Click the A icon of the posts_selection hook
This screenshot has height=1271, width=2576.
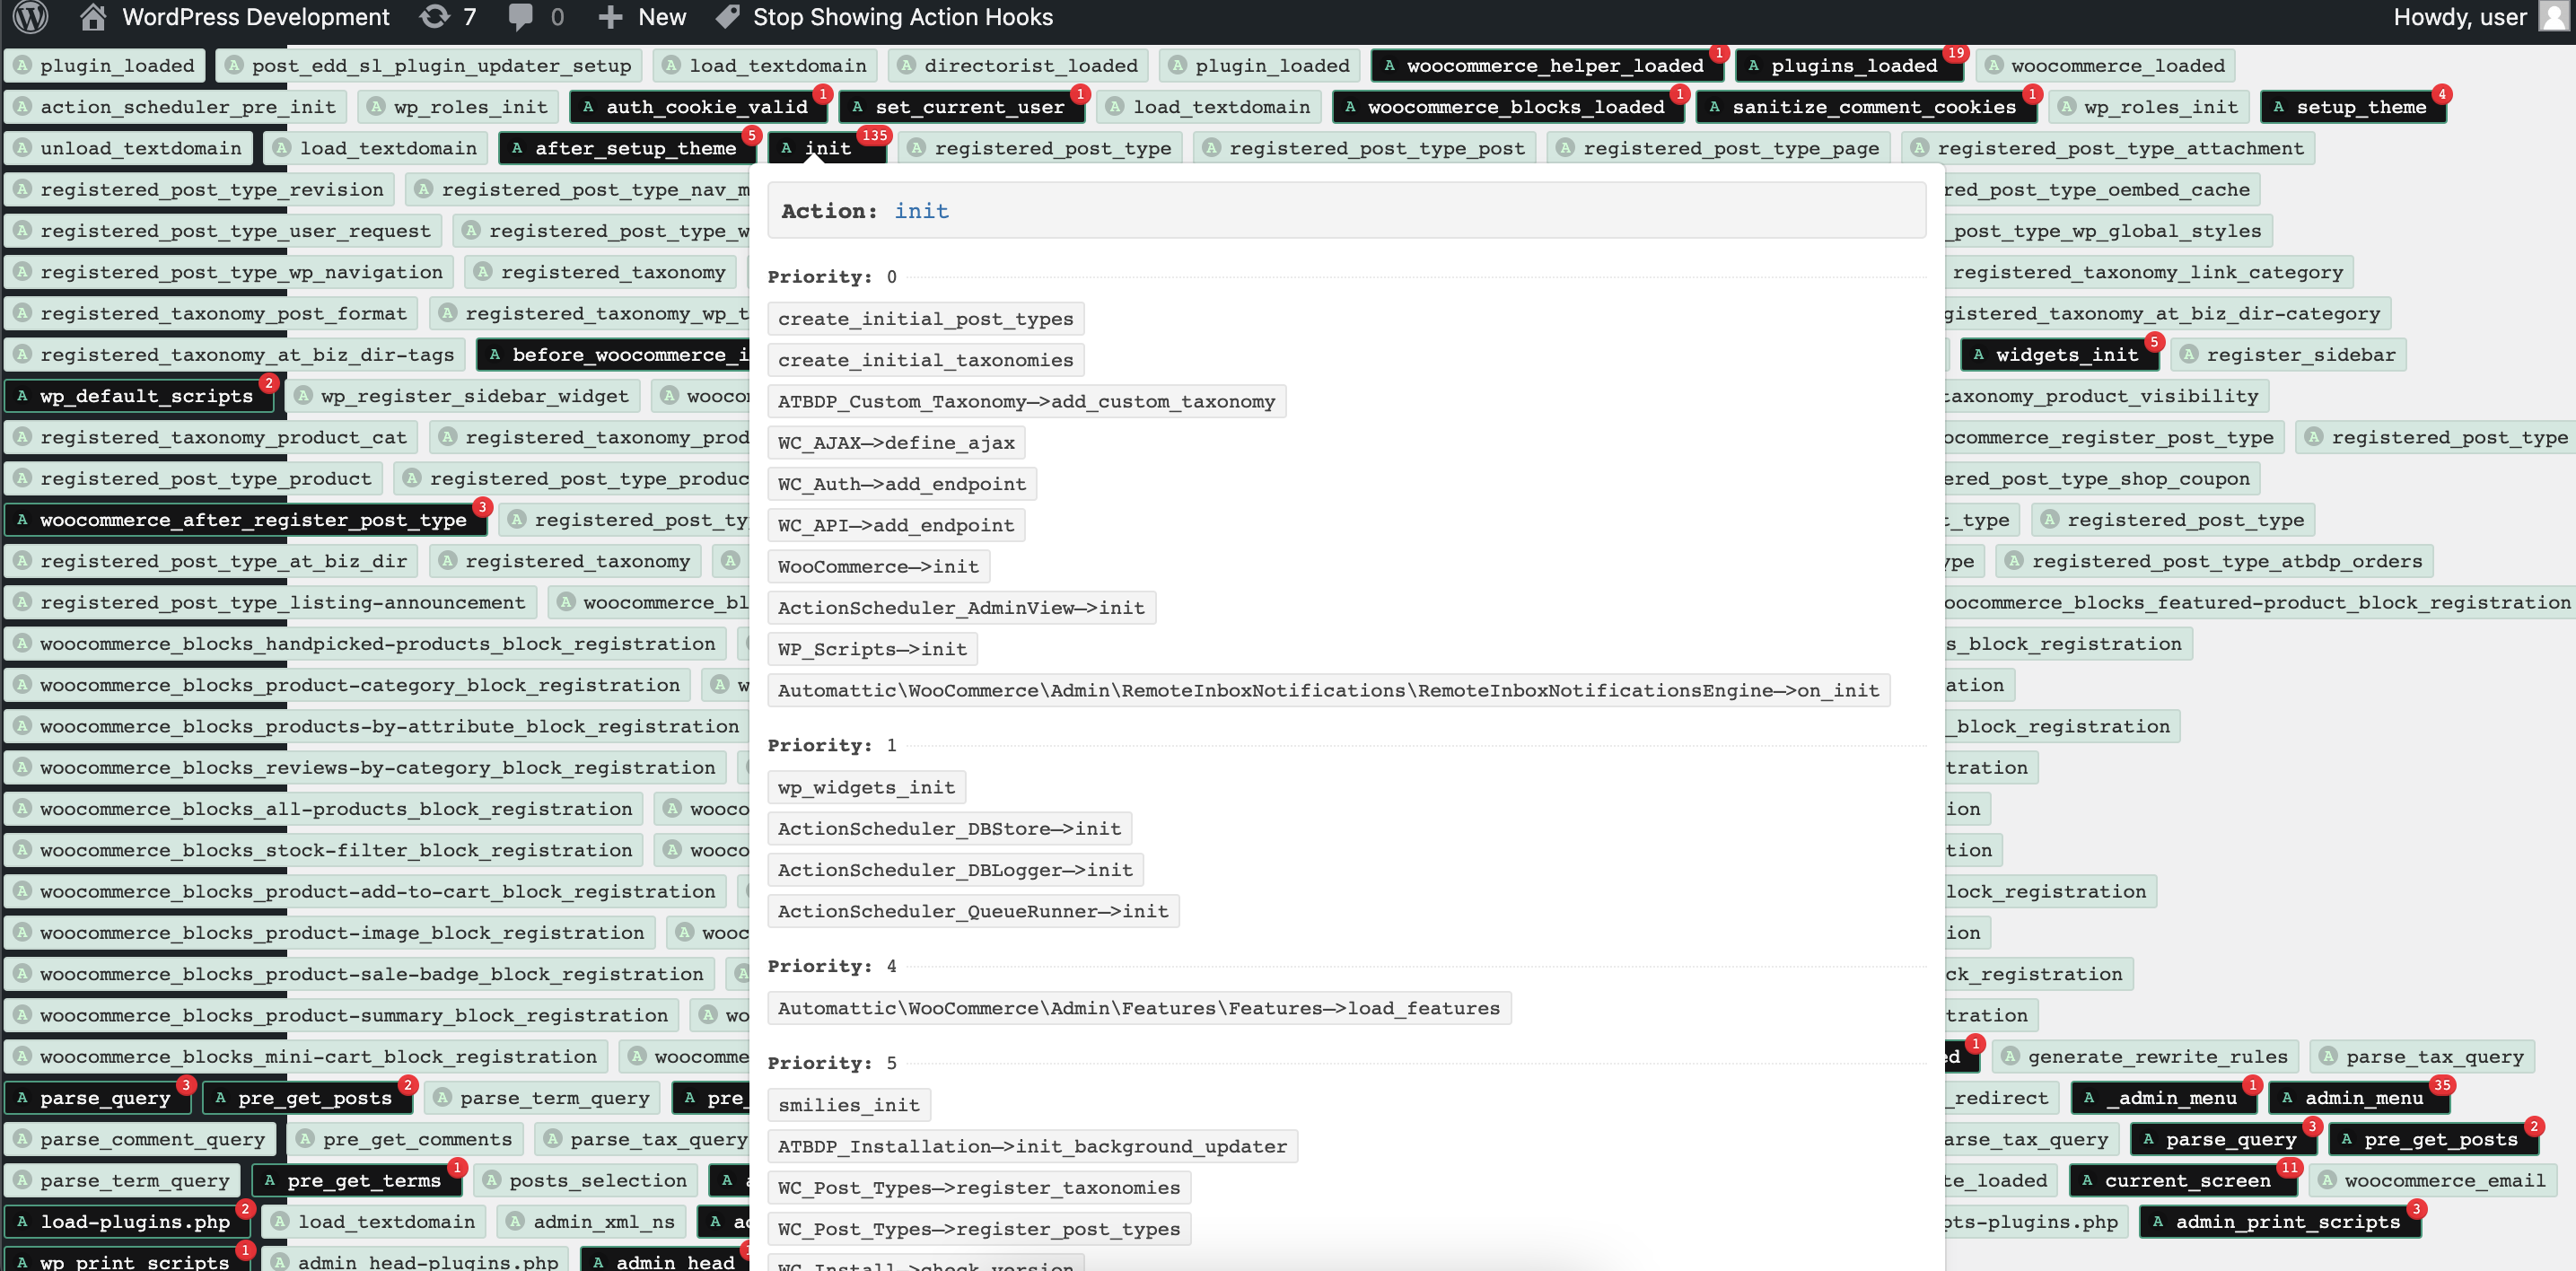coord(491,1180)
